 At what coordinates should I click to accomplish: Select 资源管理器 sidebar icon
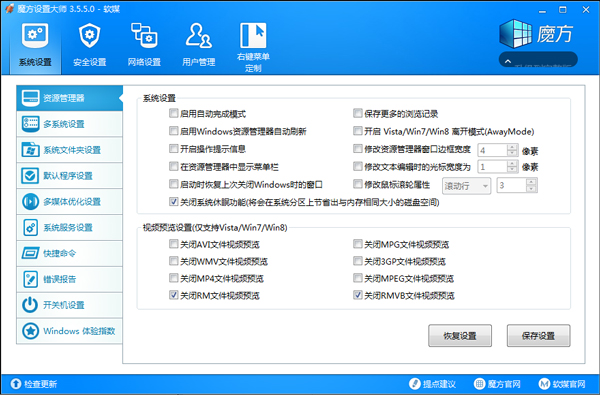pos(30,98)
